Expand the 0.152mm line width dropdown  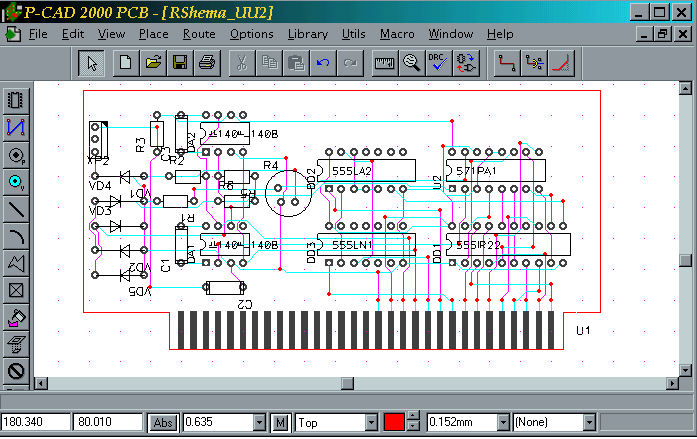point(503,423)
